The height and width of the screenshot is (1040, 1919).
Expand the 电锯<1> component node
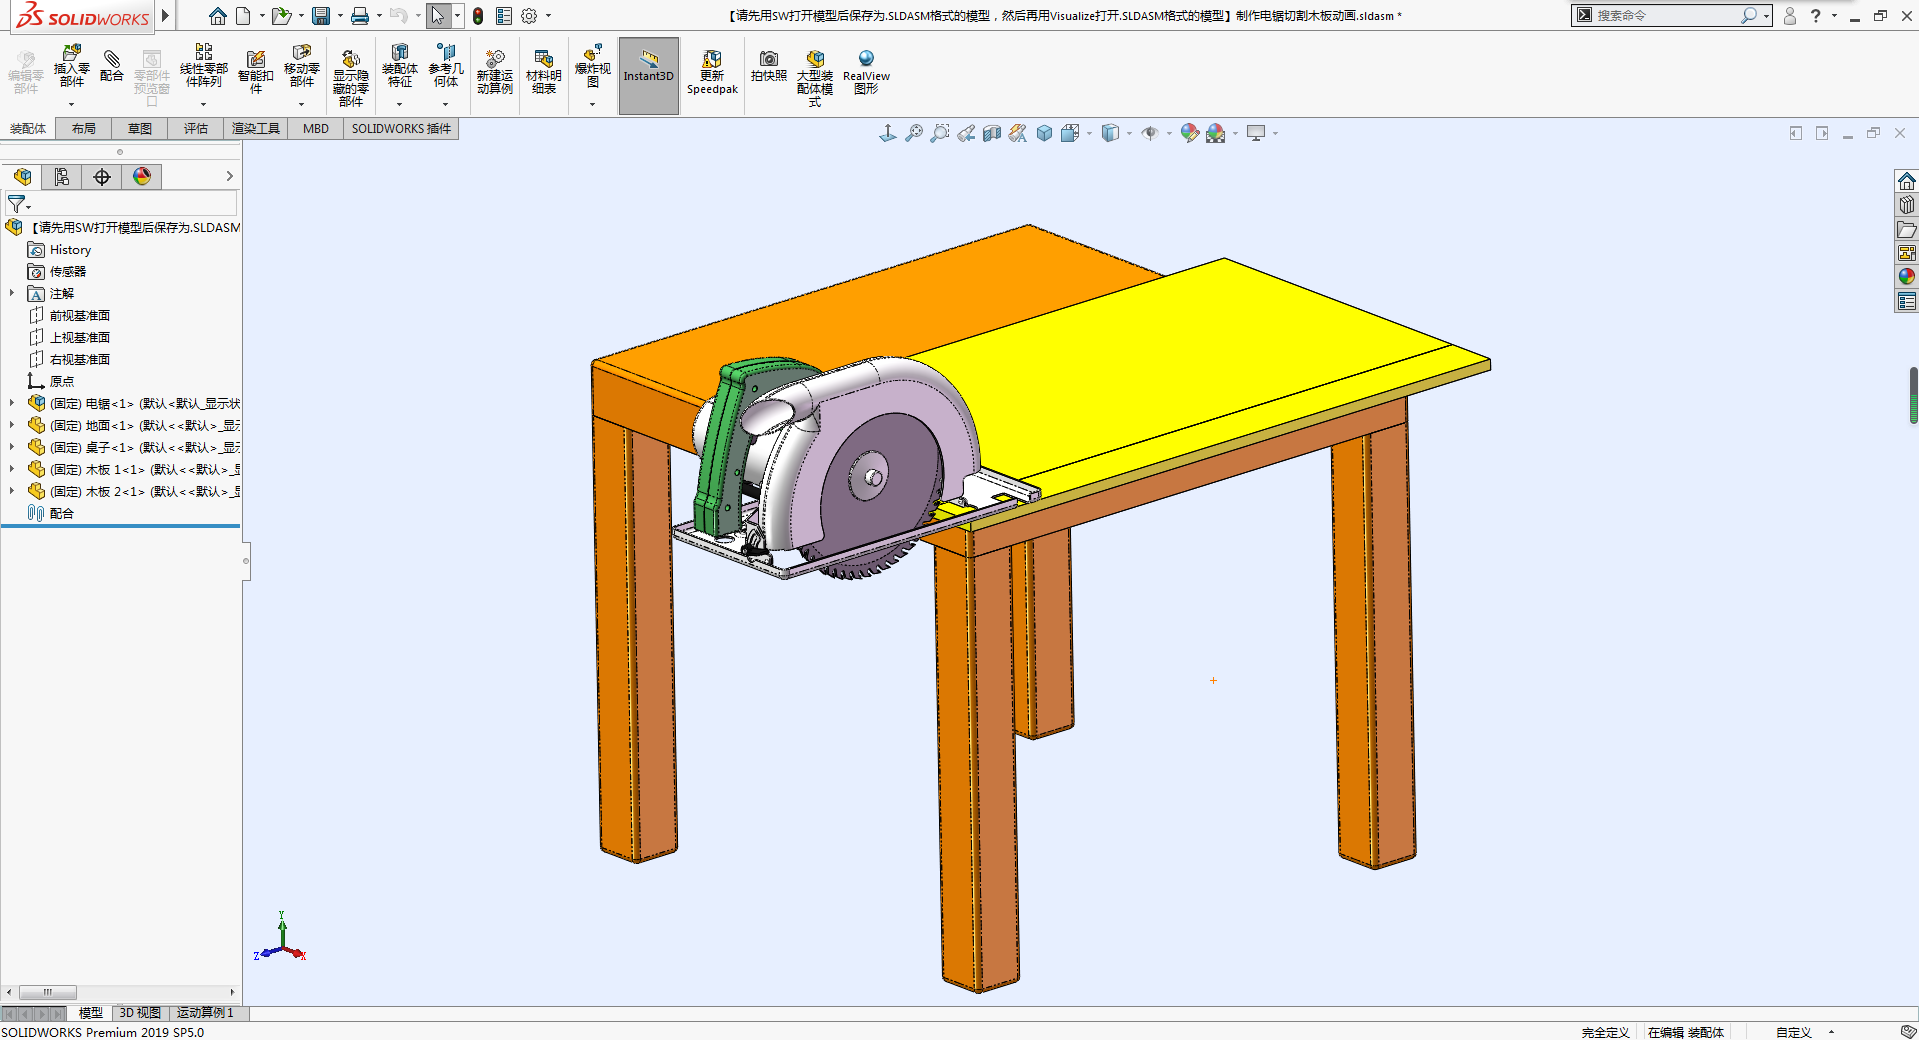pos(12,403)
